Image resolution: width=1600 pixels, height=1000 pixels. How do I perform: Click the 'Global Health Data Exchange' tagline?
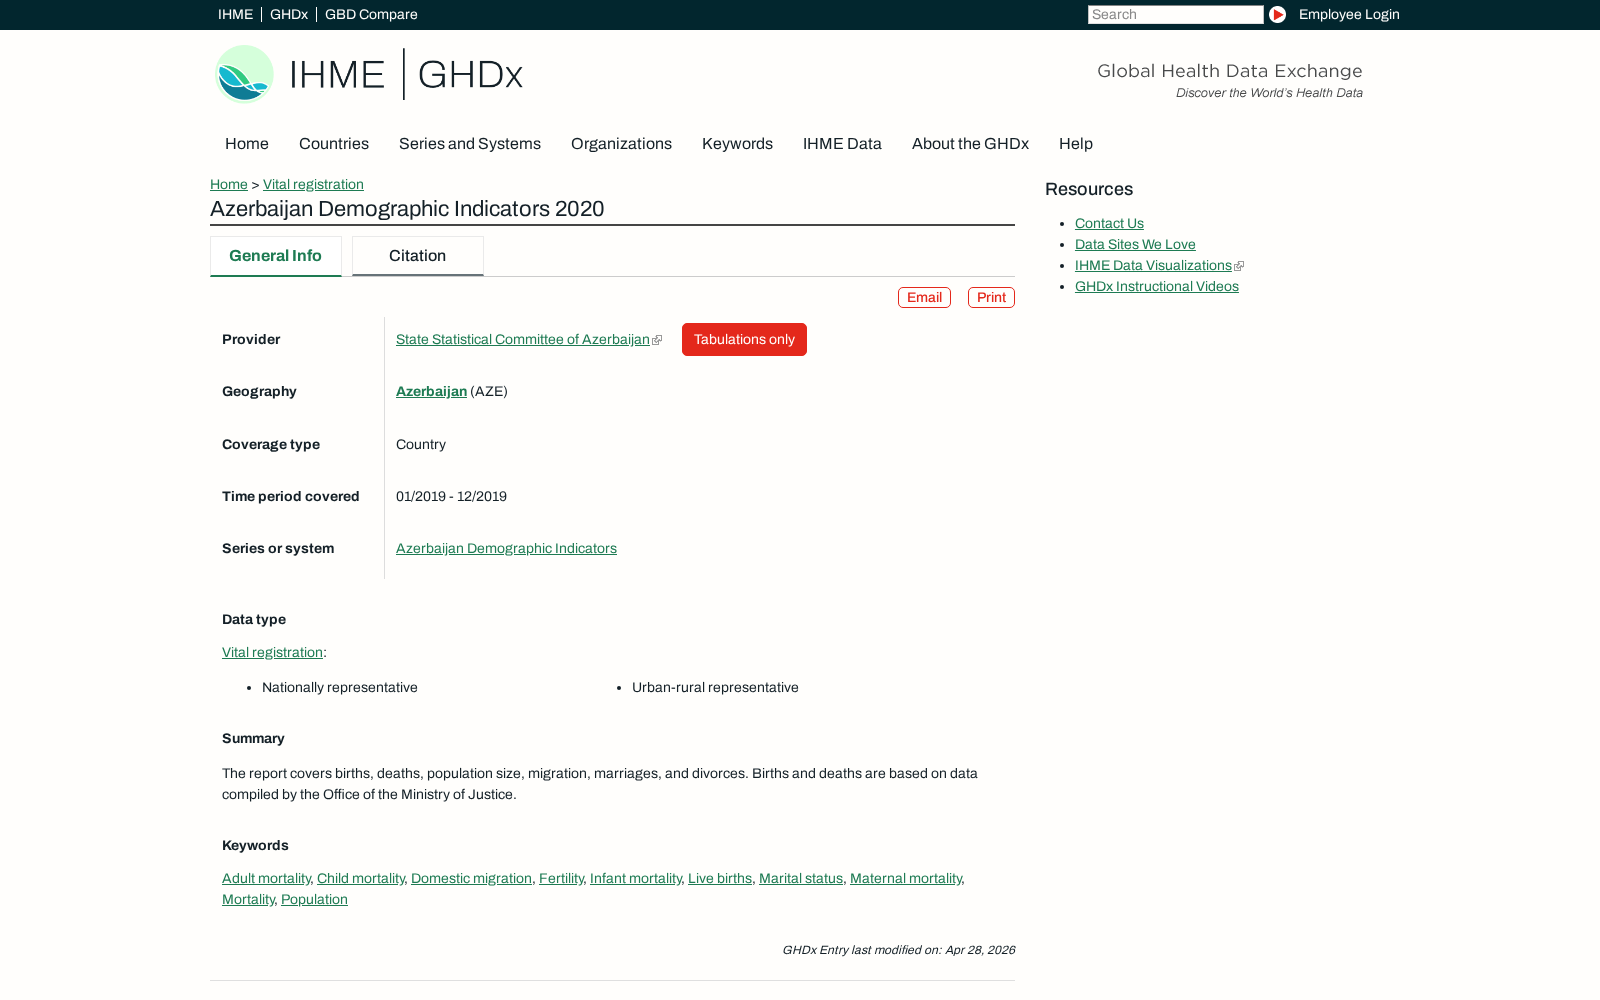[1229, 71]
